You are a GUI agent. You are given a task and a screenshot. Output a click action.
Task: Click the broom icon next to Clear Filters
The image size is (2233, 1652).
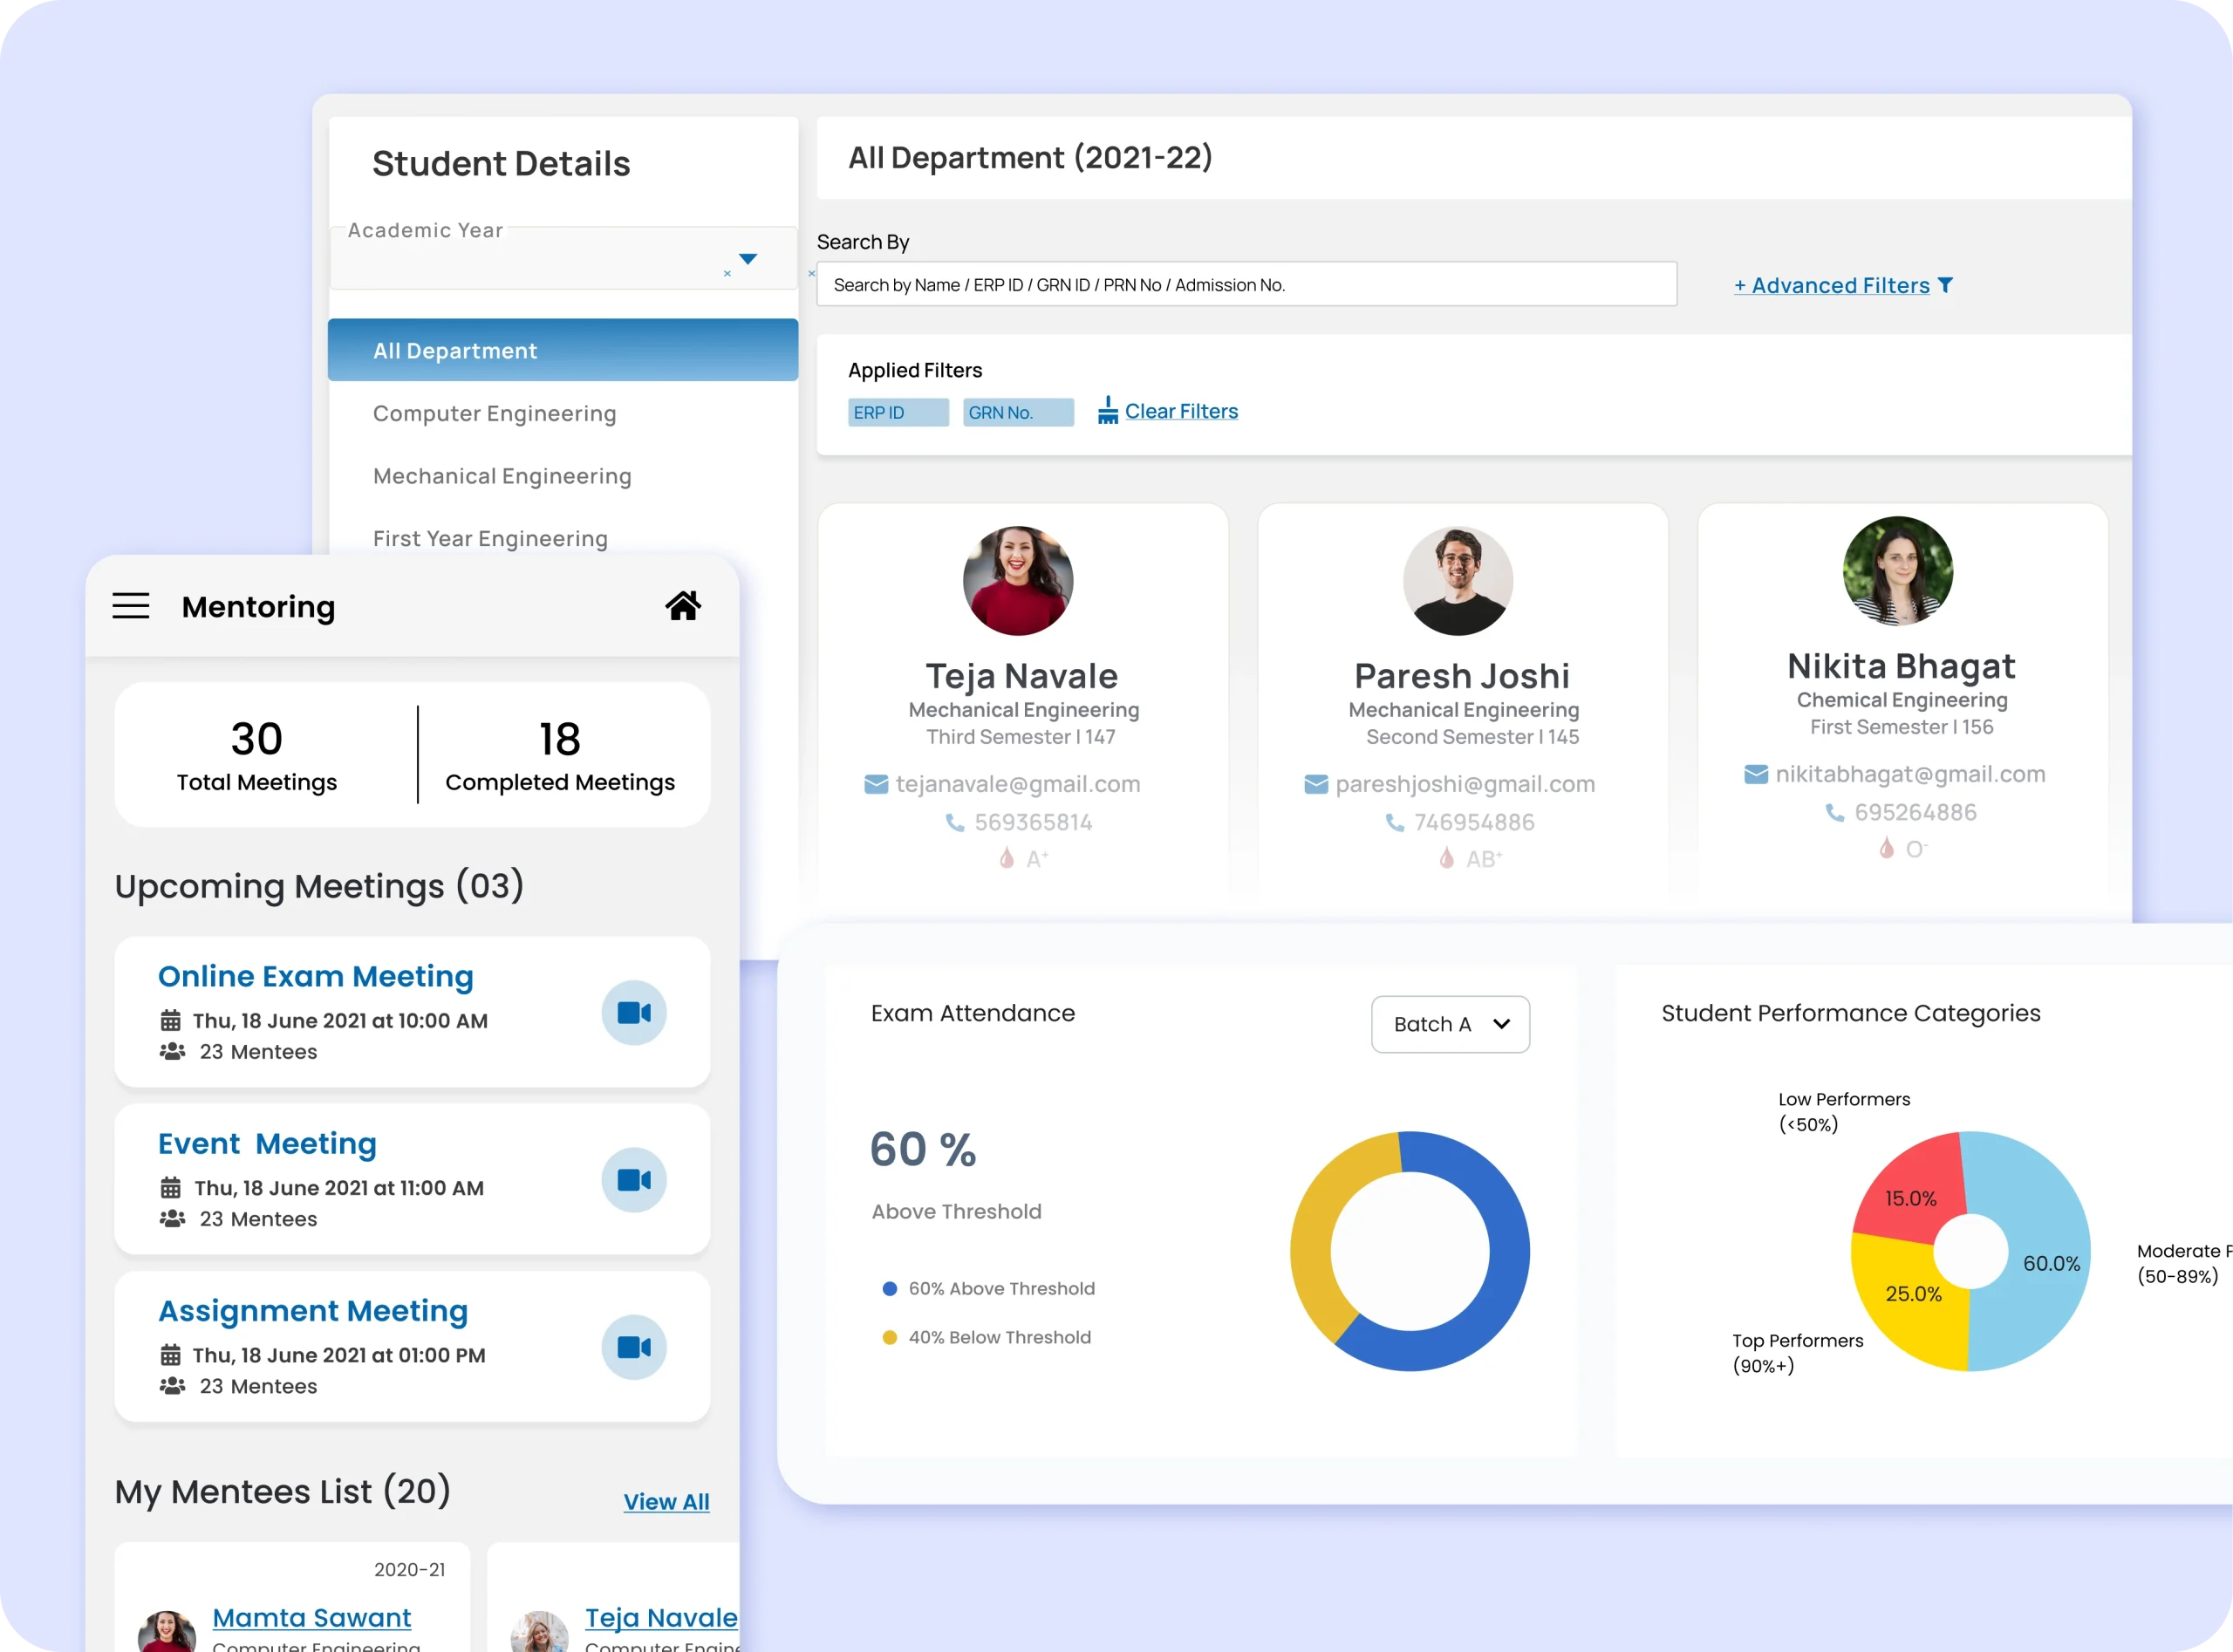[x=1107, y=411]
